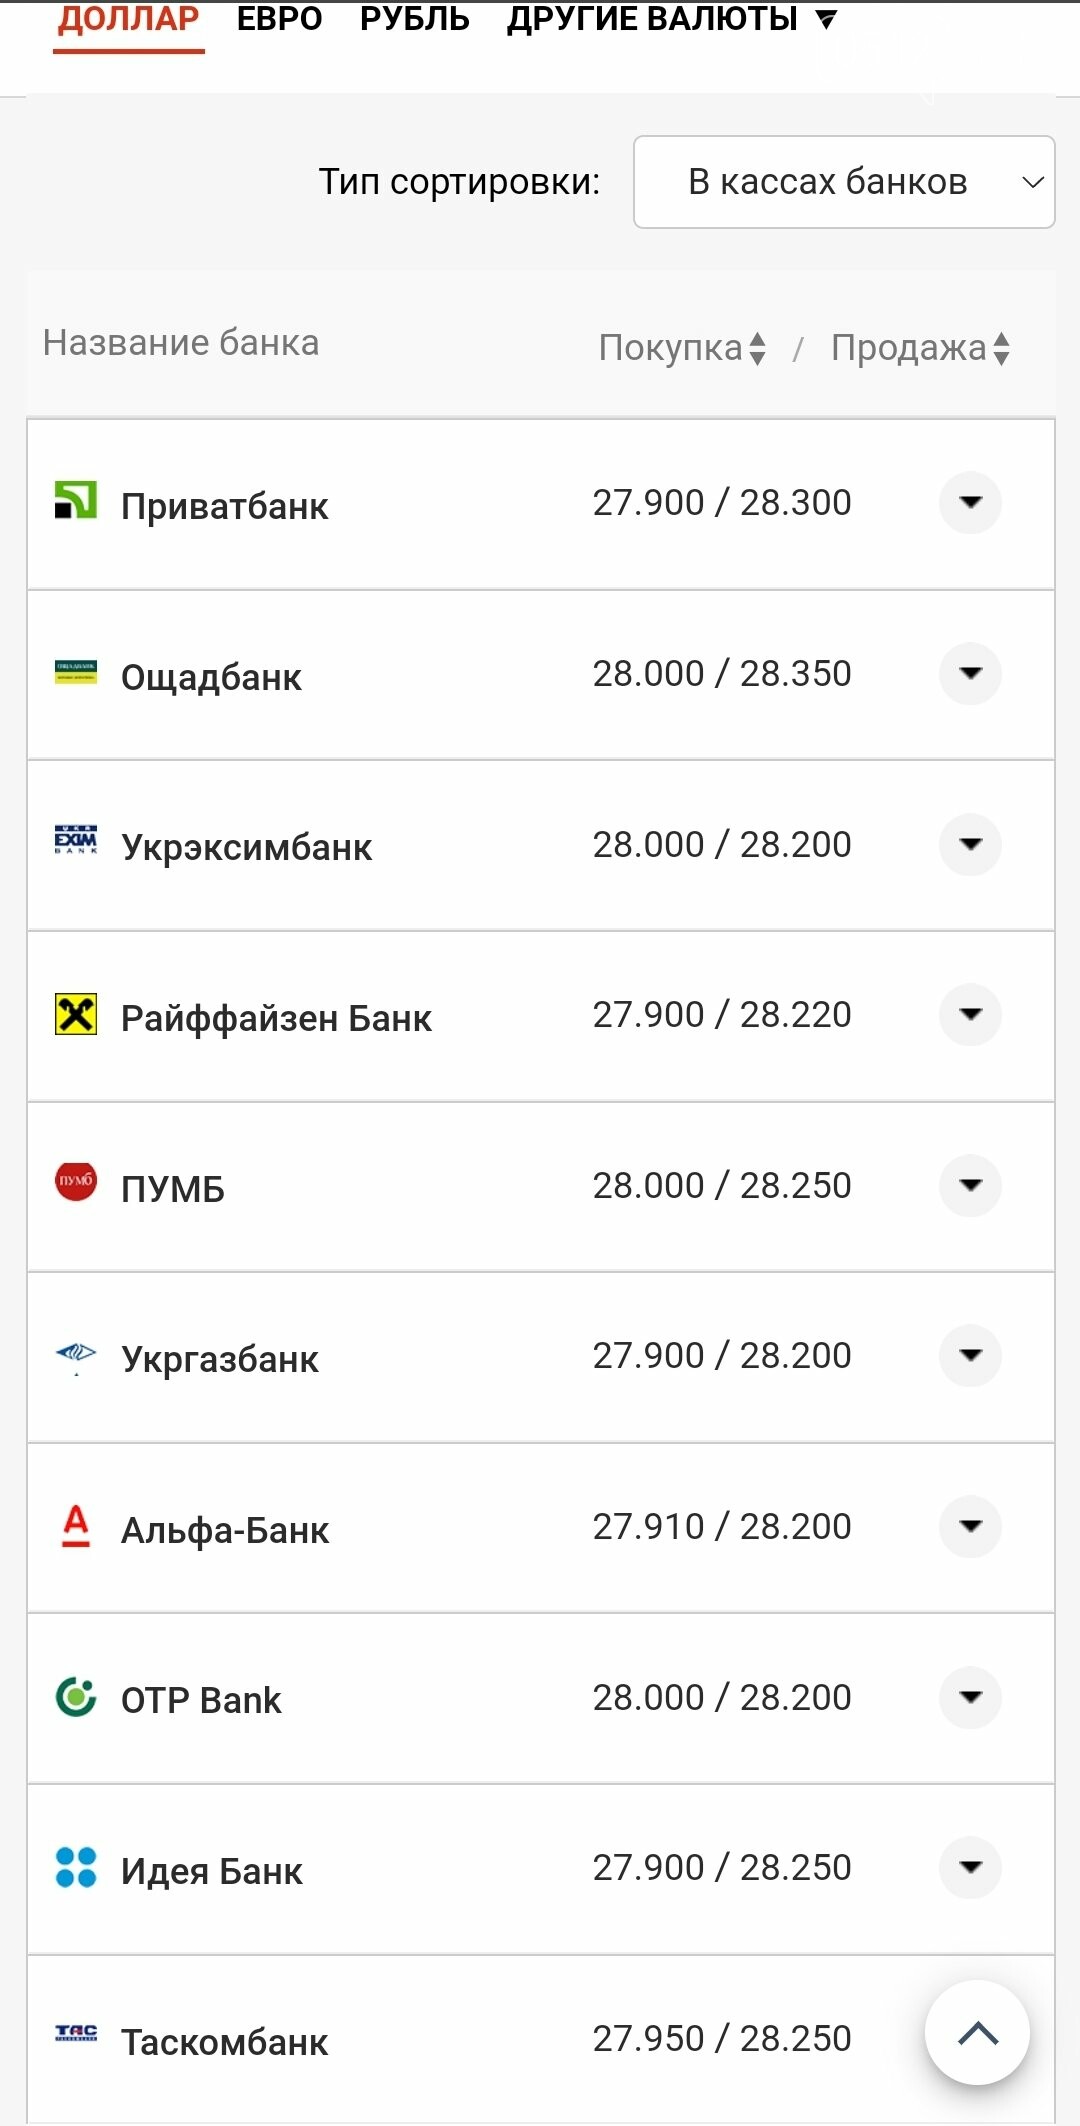Expand the Ощадбанк row arrow
The width and height of the screenshot is (1080, 2126).
[x=970, y=673]
